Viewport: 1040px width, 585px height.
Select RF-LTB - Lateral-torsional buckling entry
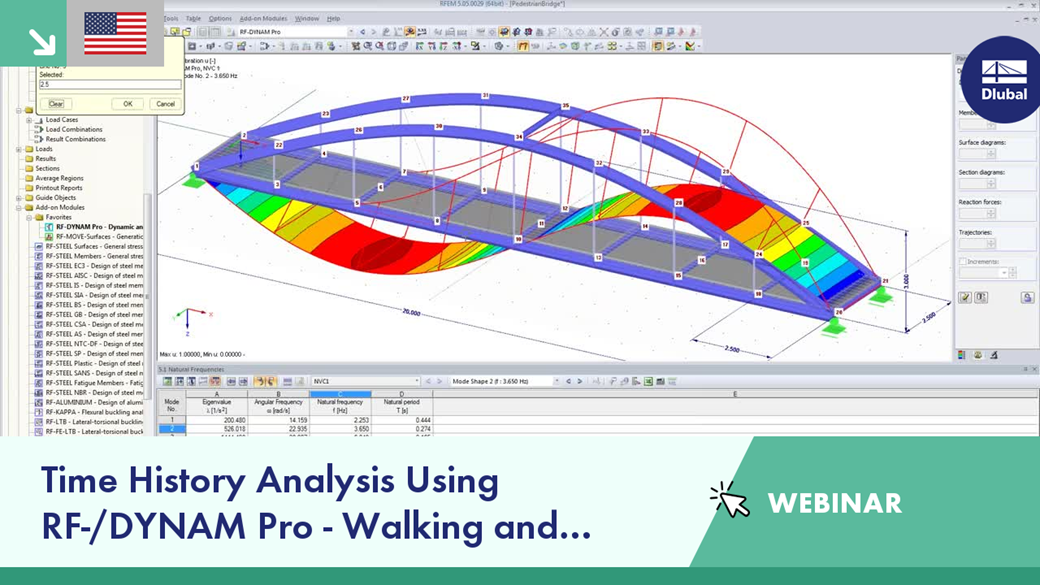tap(94, 422)
